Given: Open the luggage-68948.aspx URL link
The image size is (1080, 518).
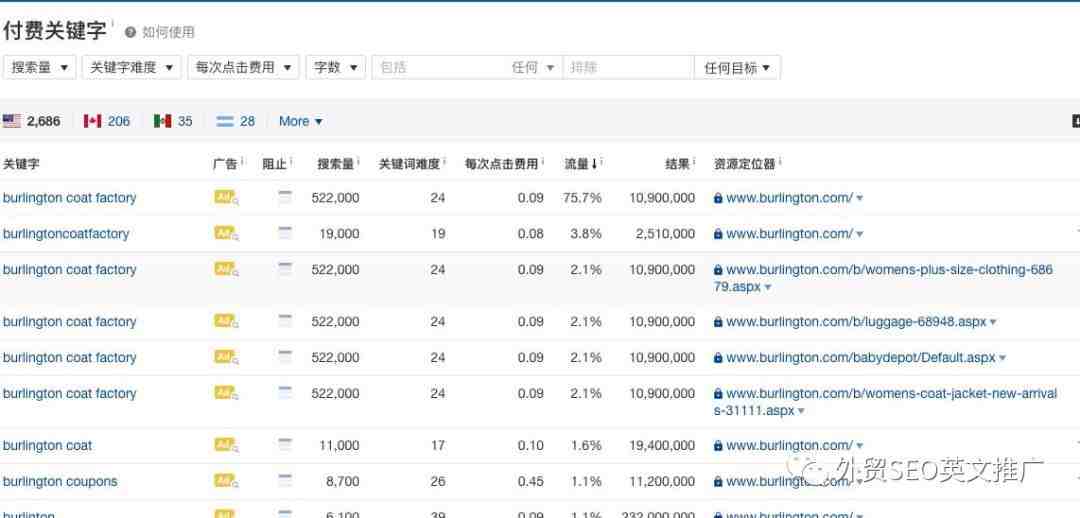Looking at the screenshot, I should pyautogui.click(x=856, y=322).
